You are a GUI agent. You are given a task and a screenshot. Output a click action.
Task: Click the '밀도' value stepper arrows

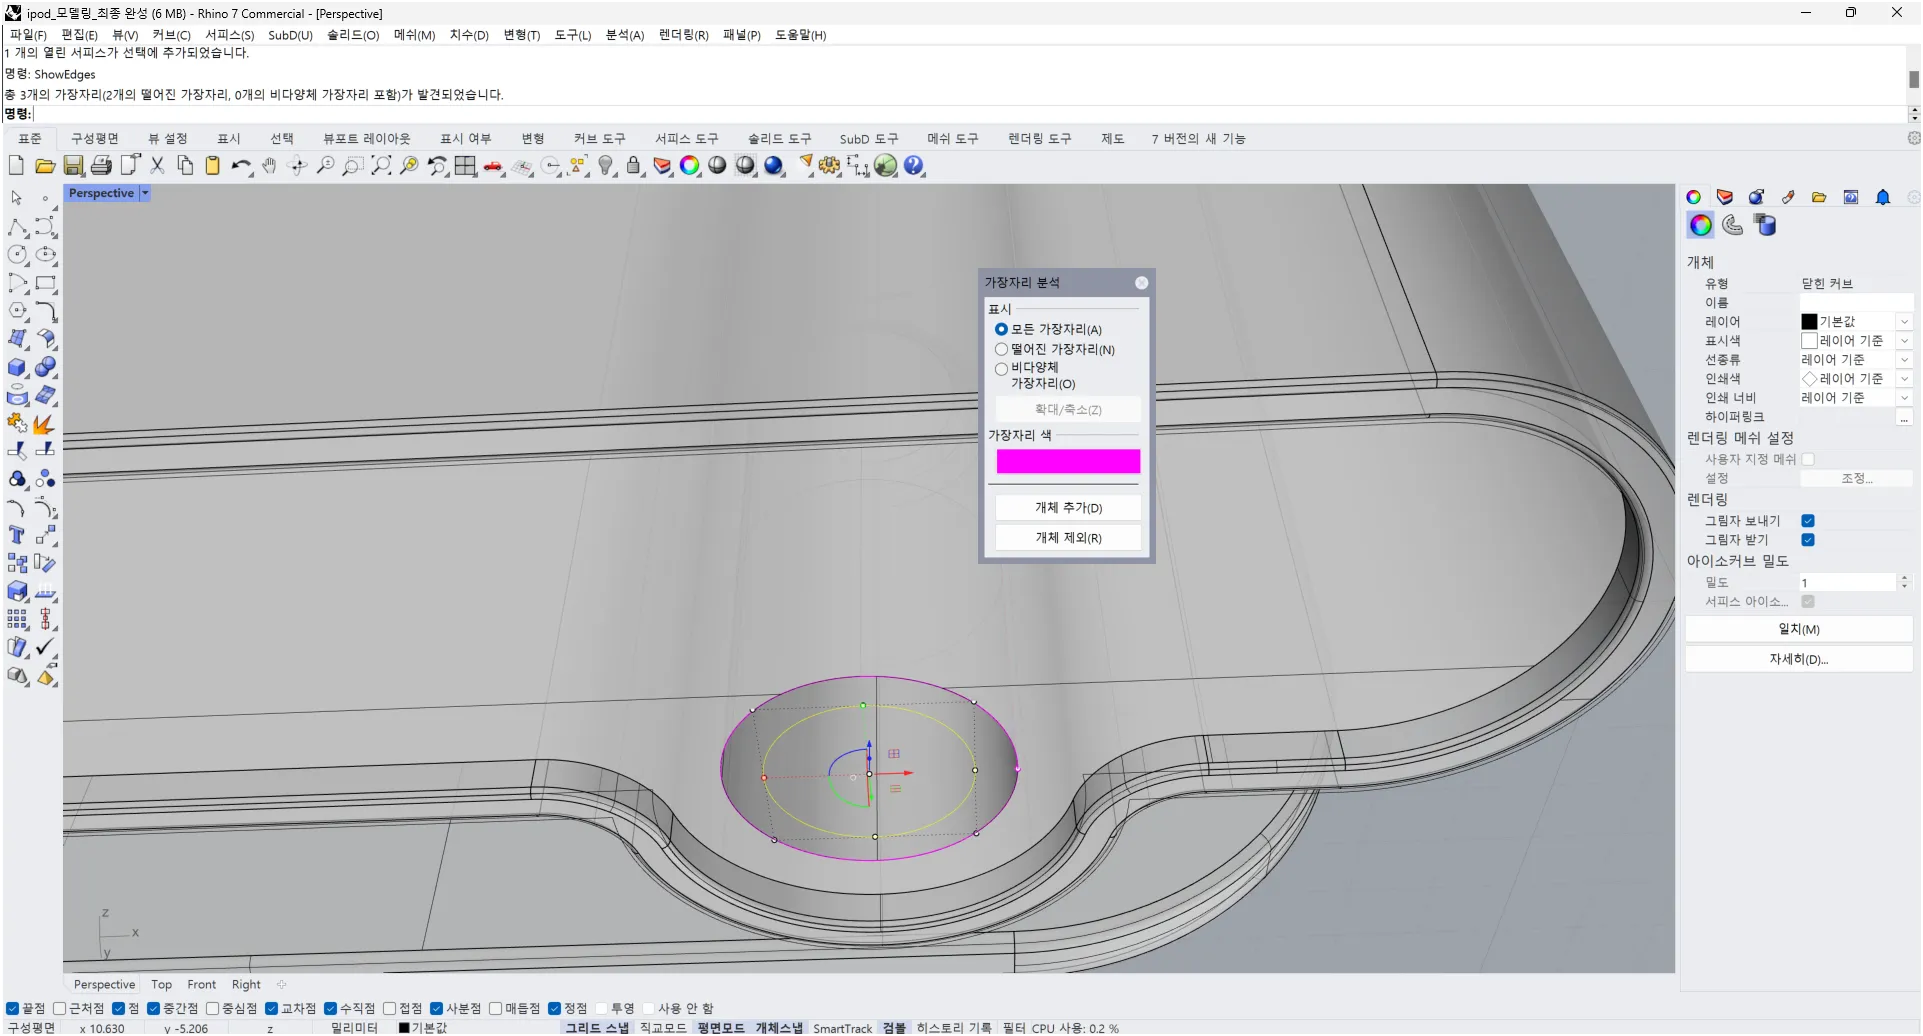pos(1904,582)
